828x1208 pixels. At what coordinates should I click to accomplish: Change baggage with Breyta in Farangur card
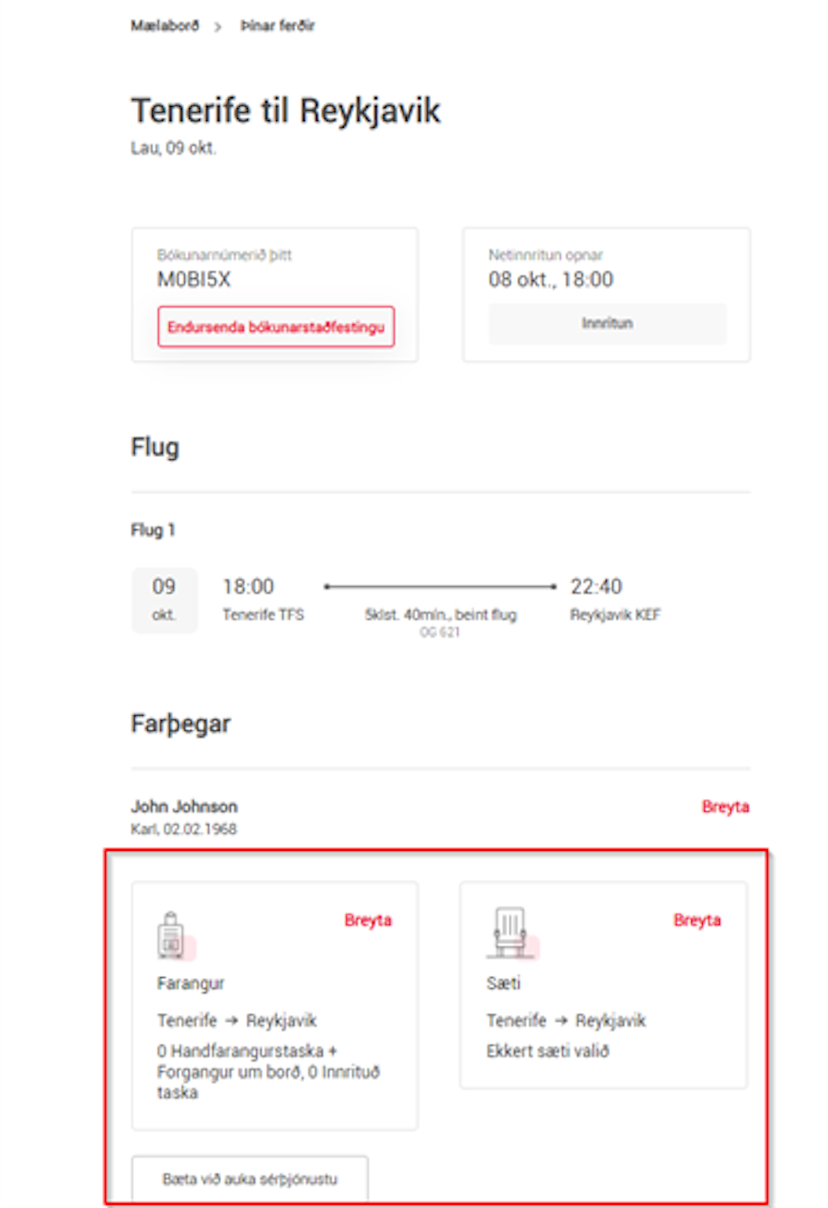tap(368, 920)
